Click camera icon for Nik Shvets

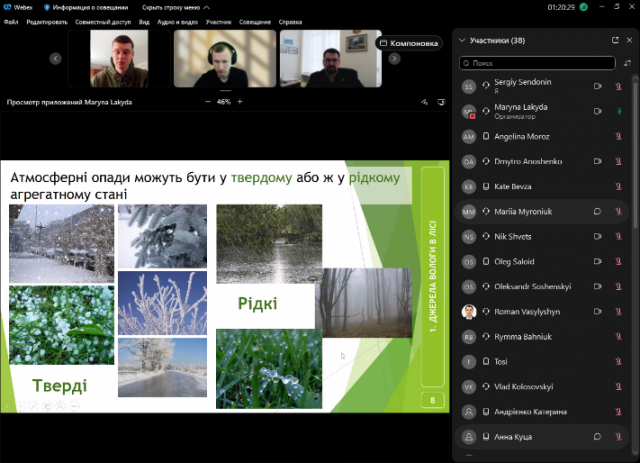tap(598, 236)
